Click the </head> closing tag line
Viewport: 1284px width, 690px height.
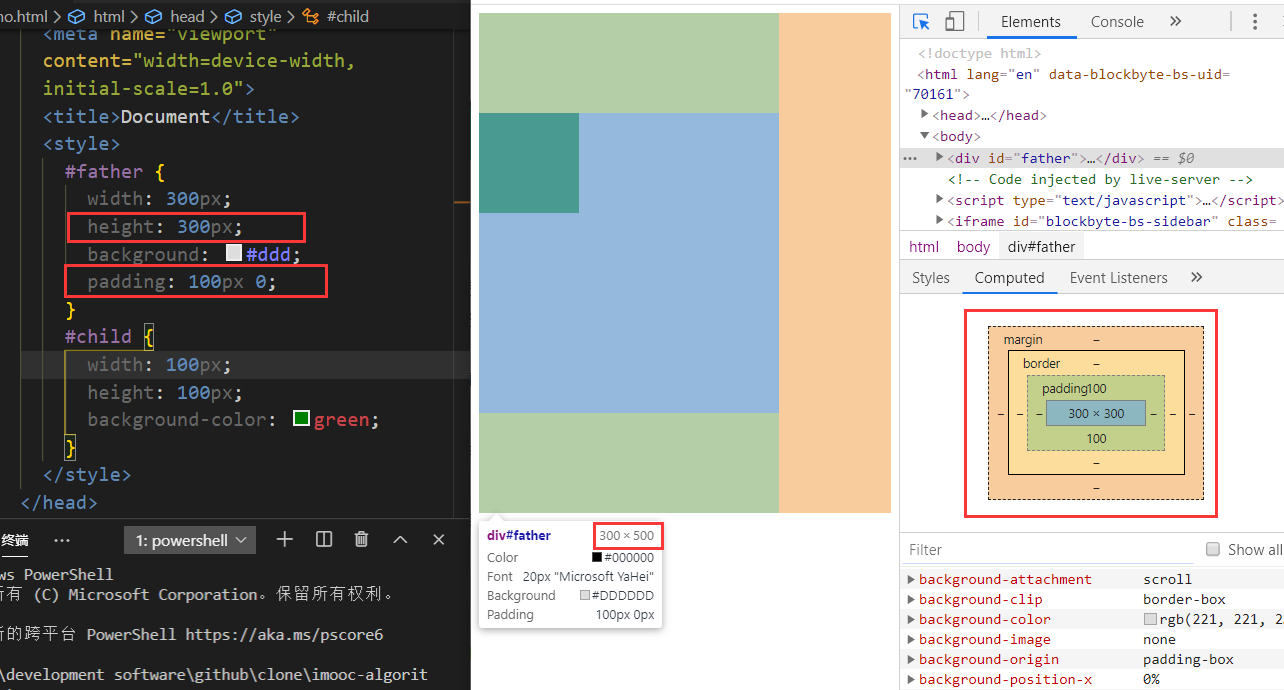click(59, 502)
